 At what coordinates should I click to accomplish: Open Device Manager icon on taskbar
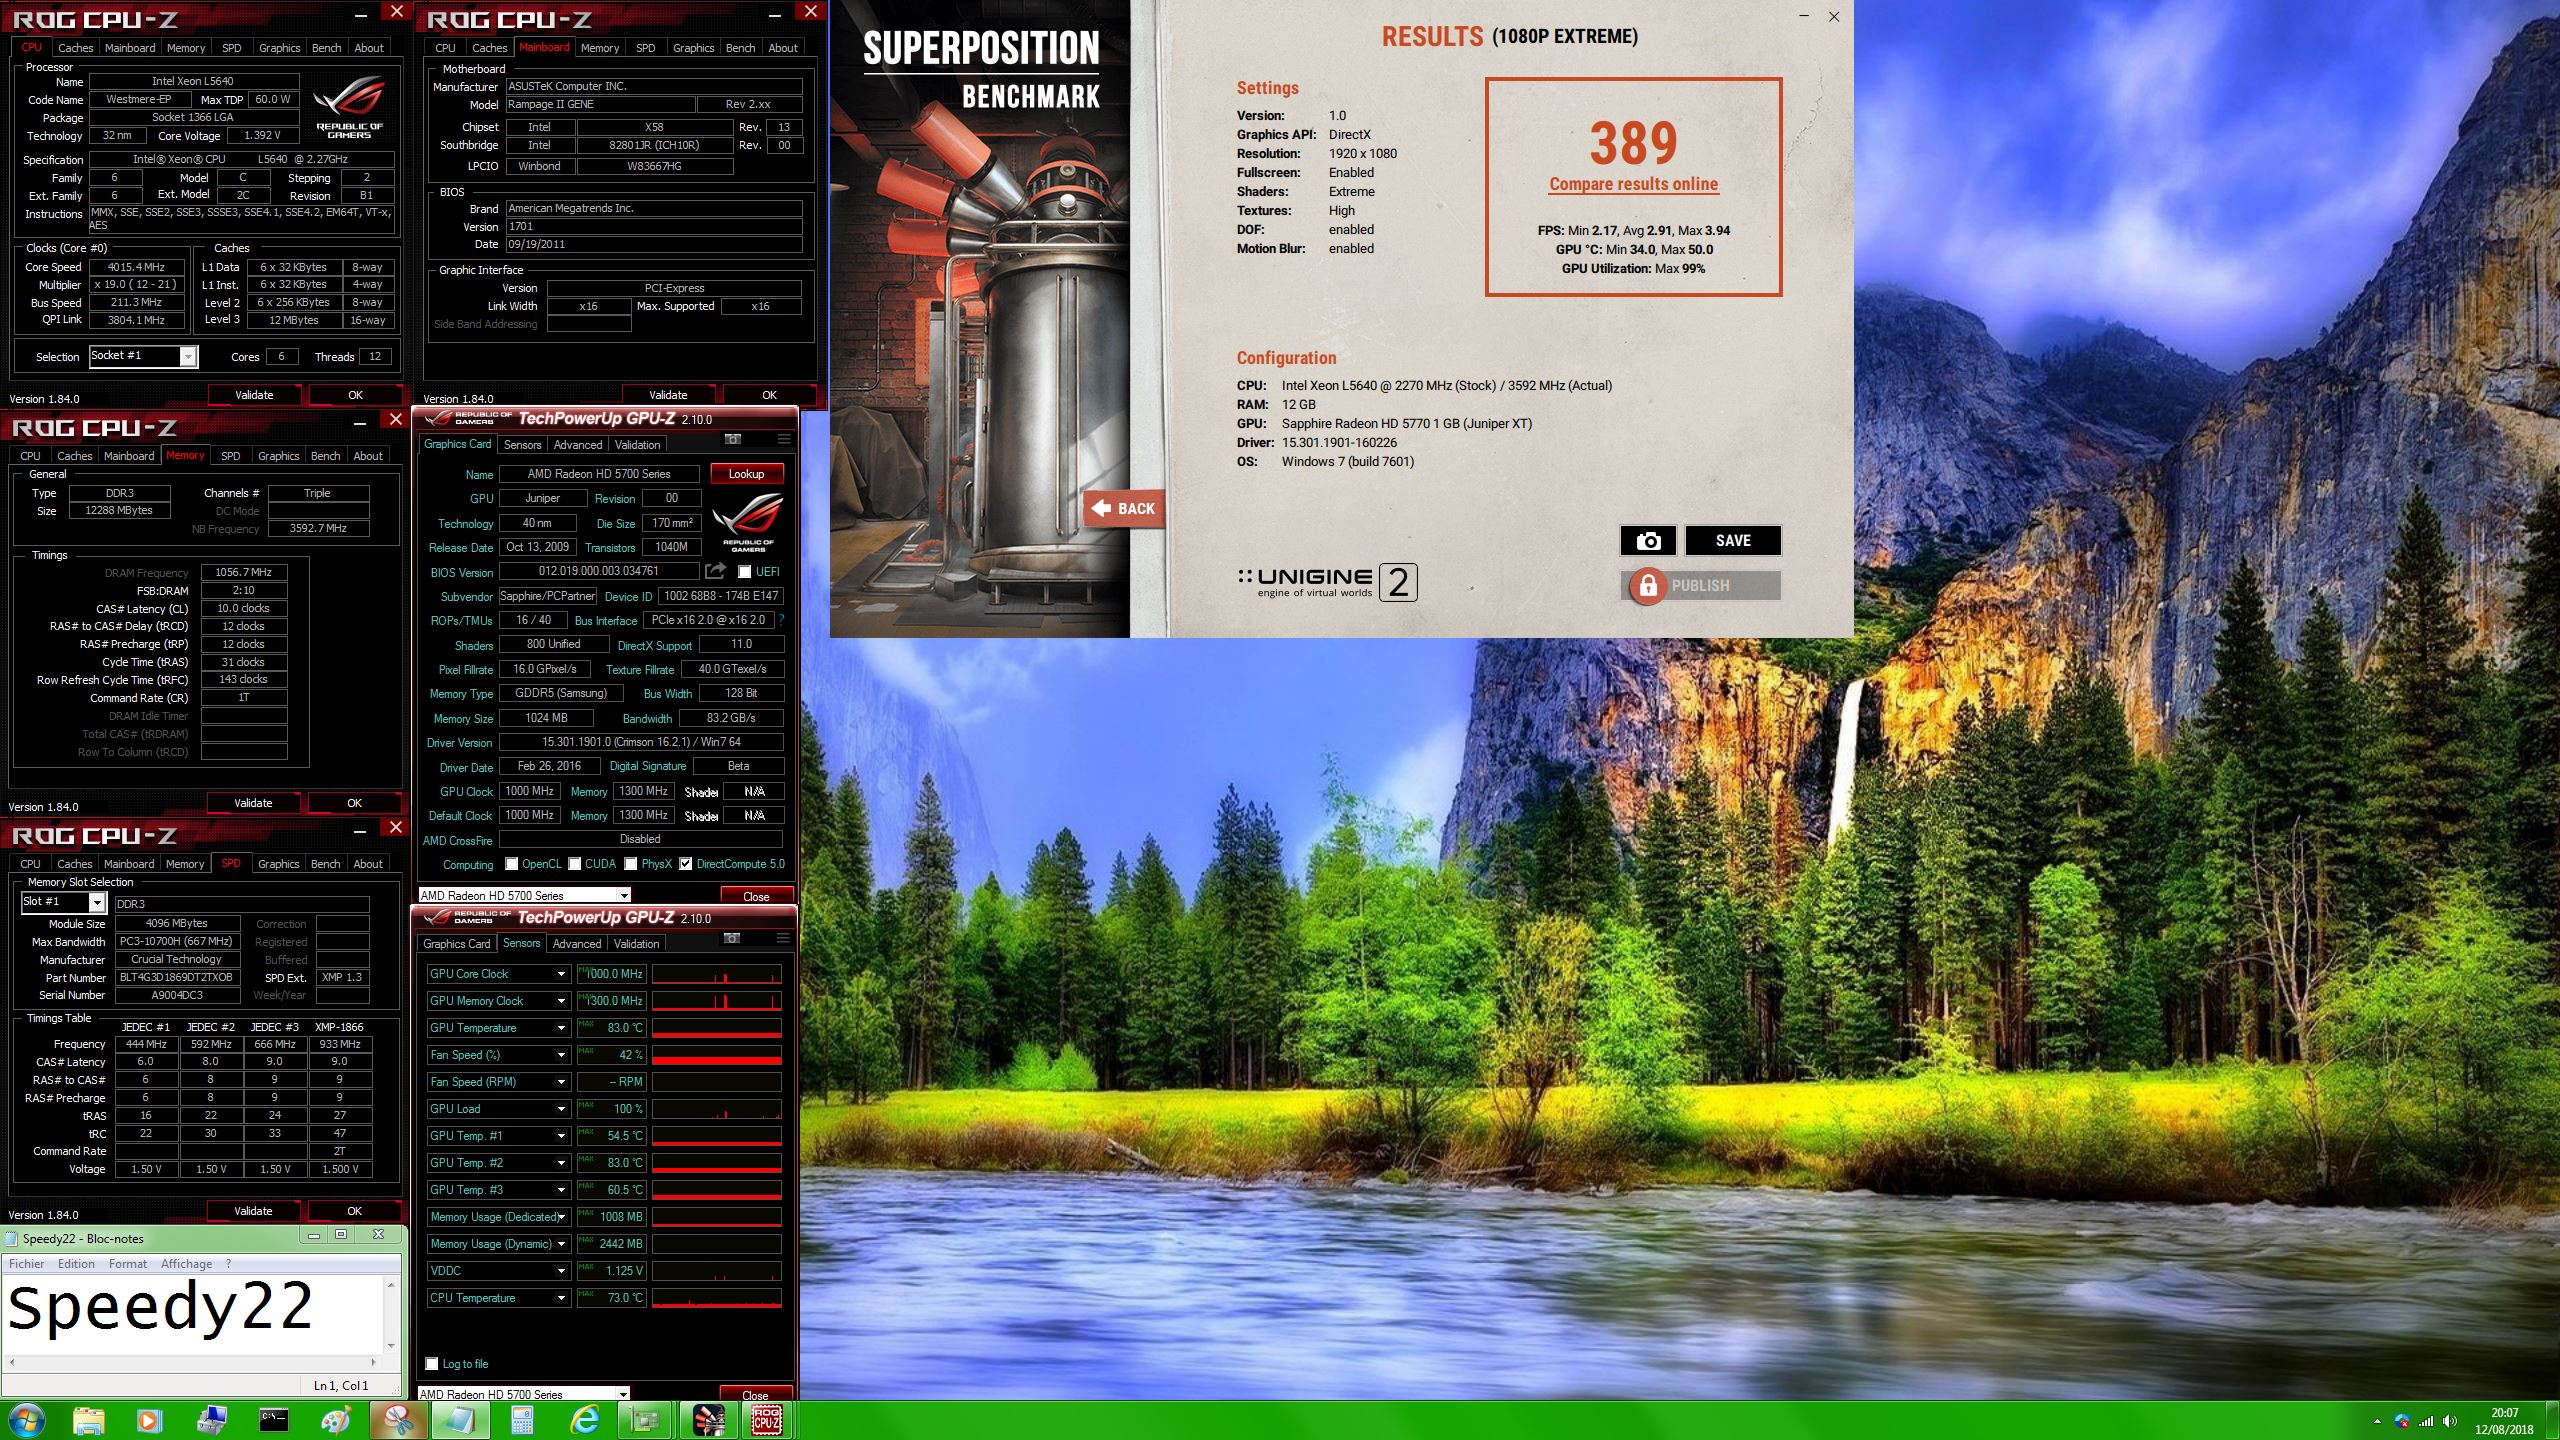click(x=212, y=1420)
